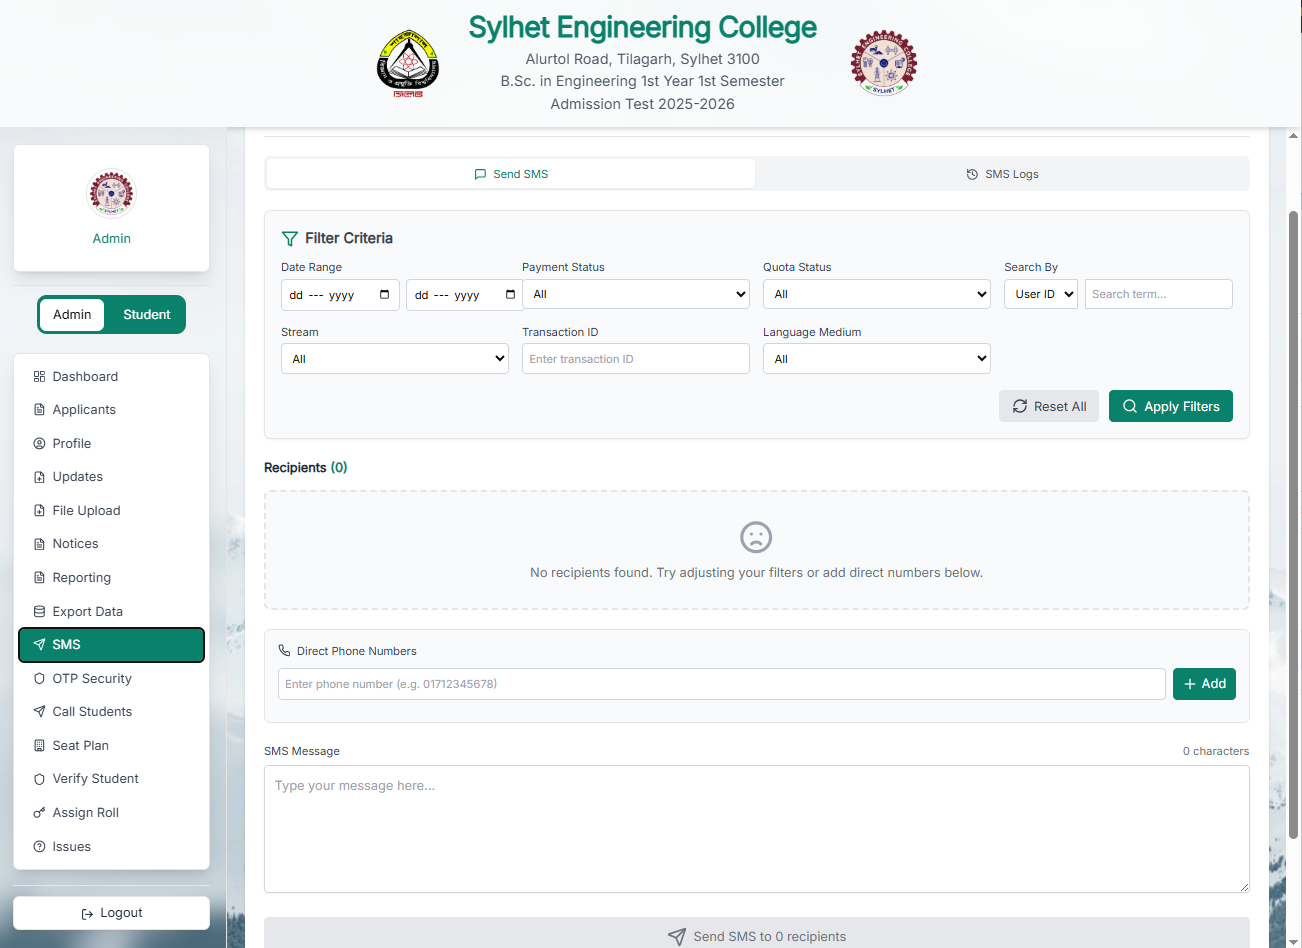Click the OTP Security shield icon
This screenshot has width=1302, height=948.
39,679
